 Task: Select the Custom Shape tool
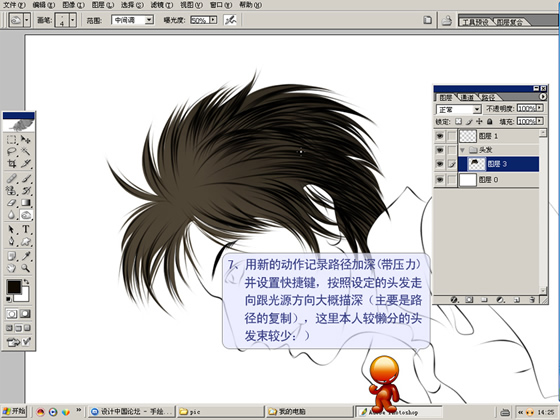tap(25, 241)
